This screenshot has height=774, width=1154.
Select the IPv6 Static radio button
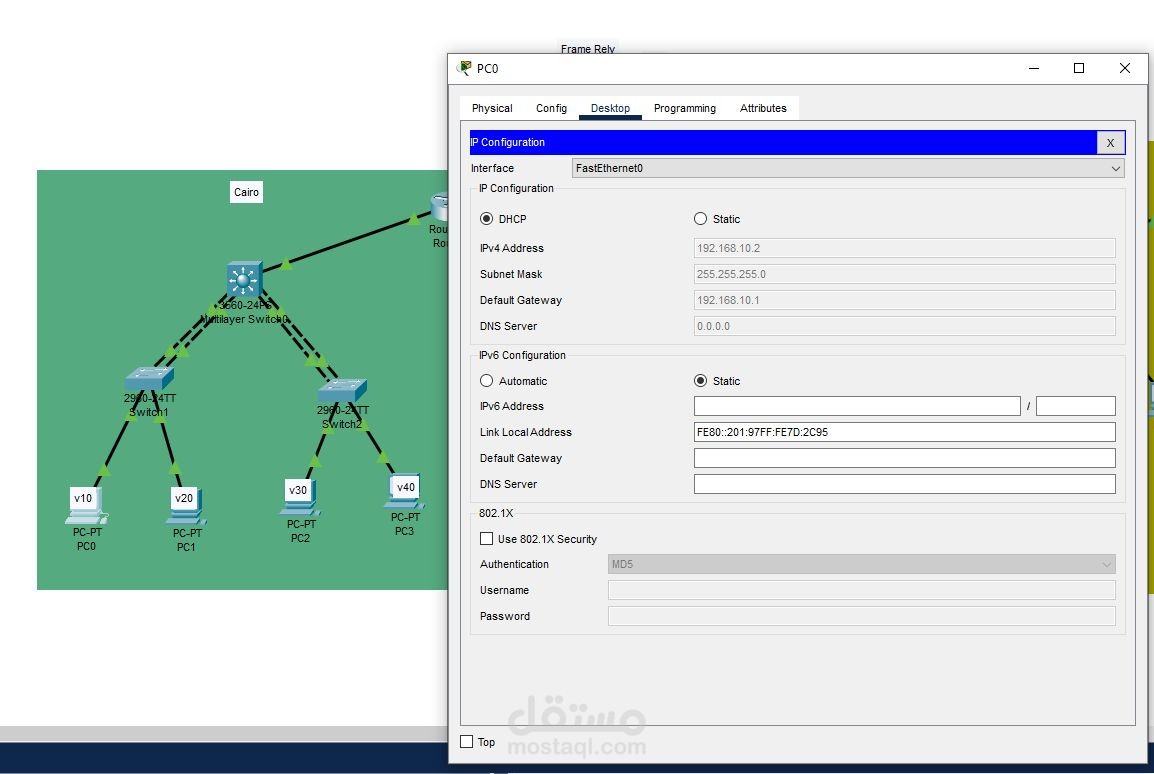[701, 380]
